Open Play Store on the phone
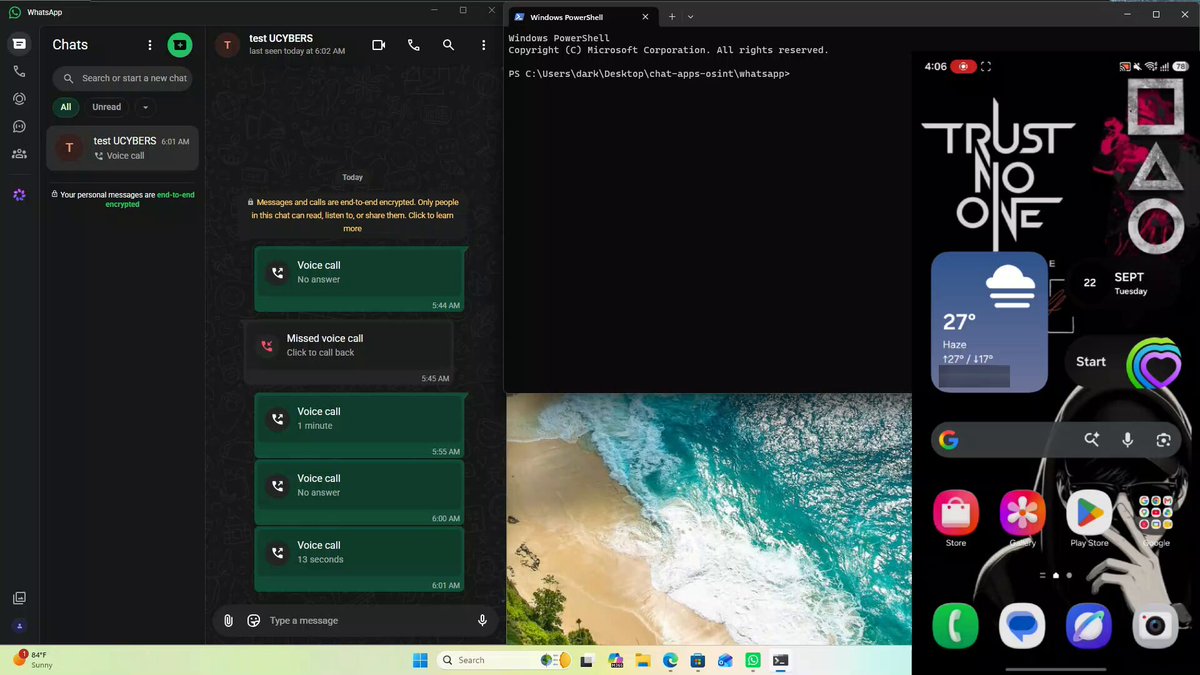The image size is (1200, 675). click(x=1089, y=518)
